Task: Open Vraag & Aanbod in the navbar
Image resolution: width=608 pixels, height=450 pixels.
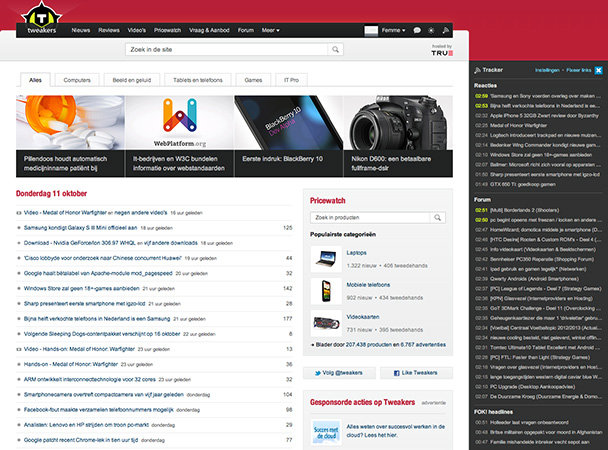Action: click(x=209, y=30)
